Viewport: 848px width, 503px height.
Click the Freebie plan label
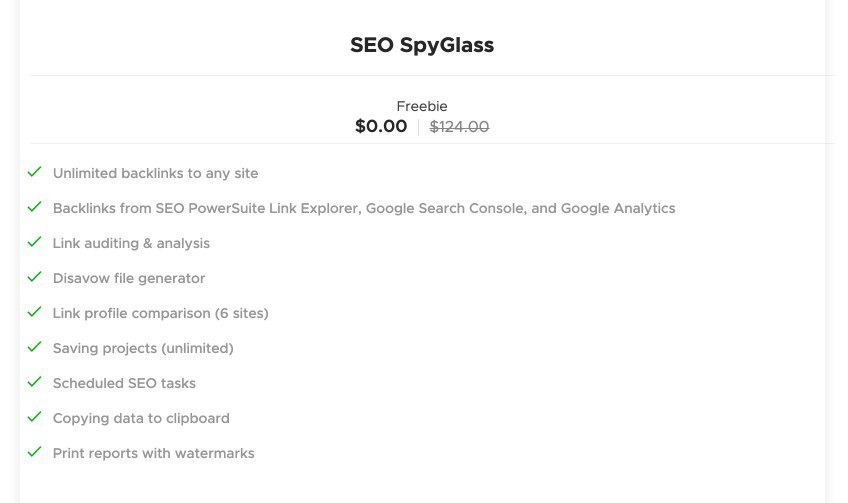[422, 106]
